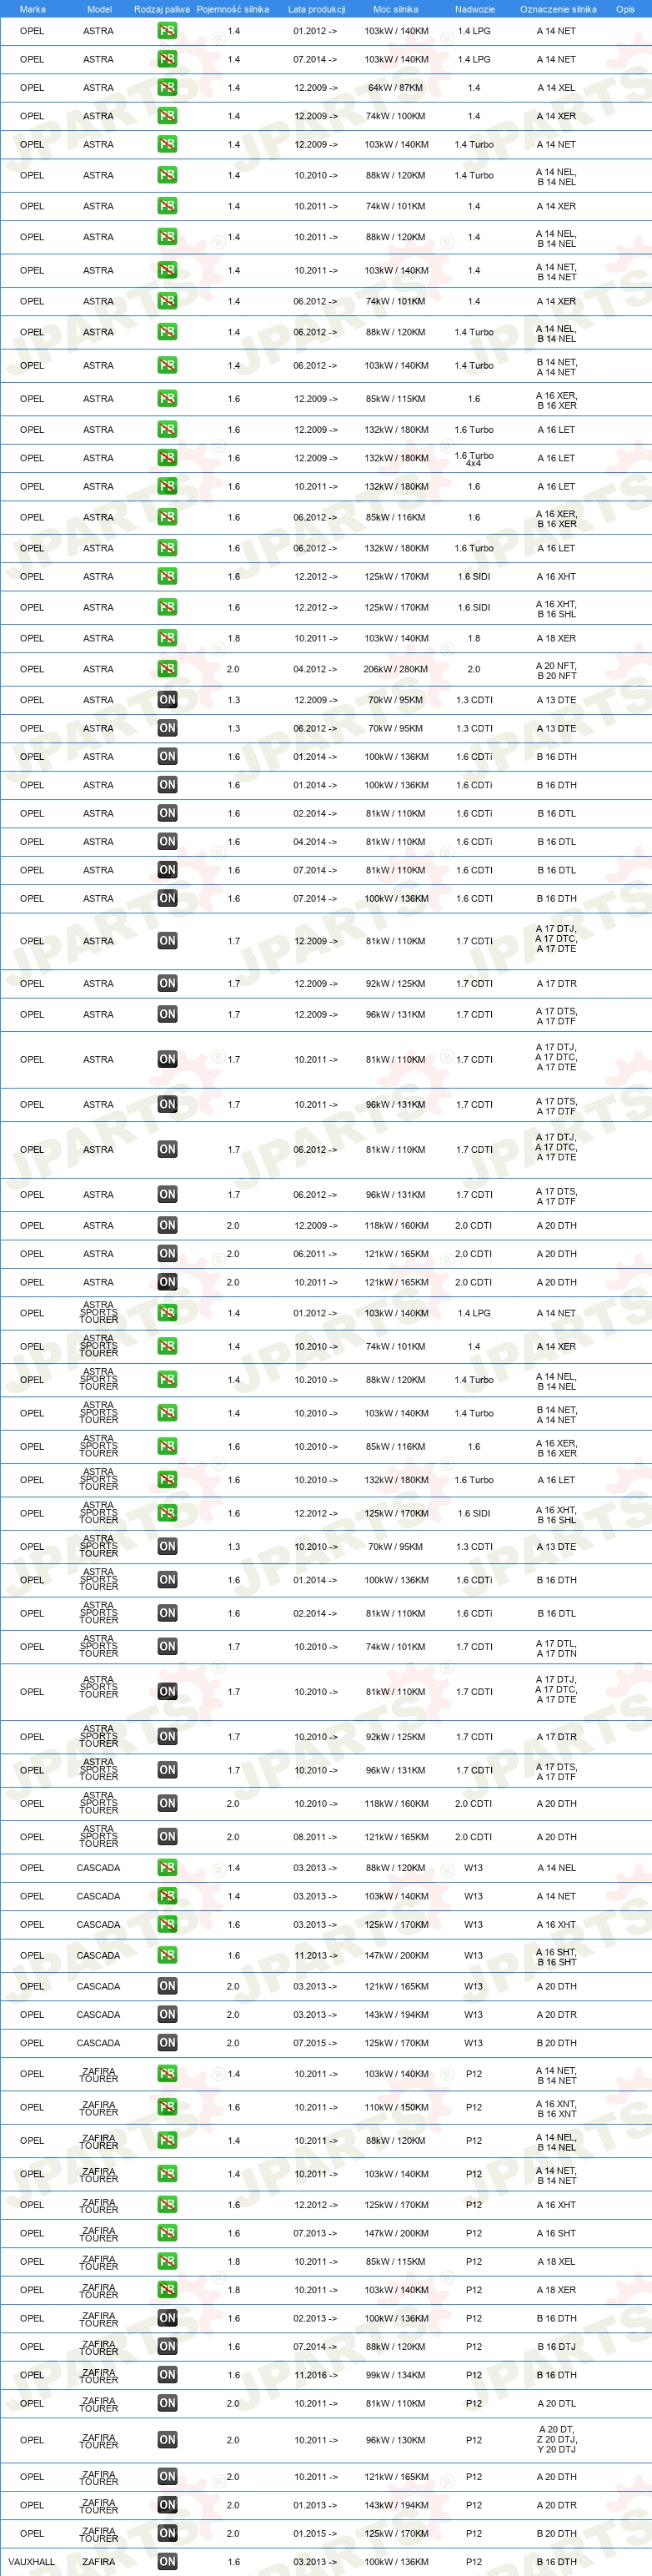Click the 64kW / 87KM power cell
Screen dimensions: 652x2576
(396, 88)
